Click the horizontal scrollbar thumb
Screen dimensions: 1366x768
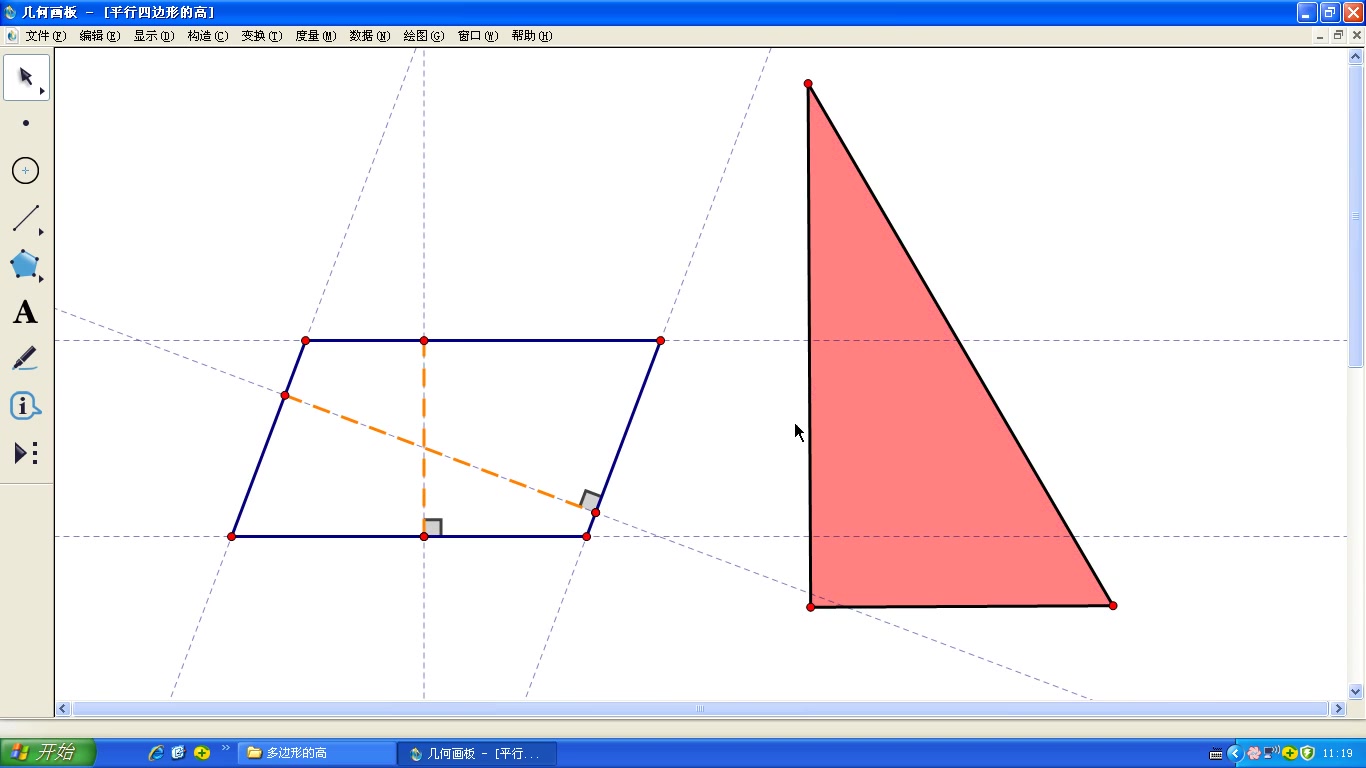pos(700,709)
